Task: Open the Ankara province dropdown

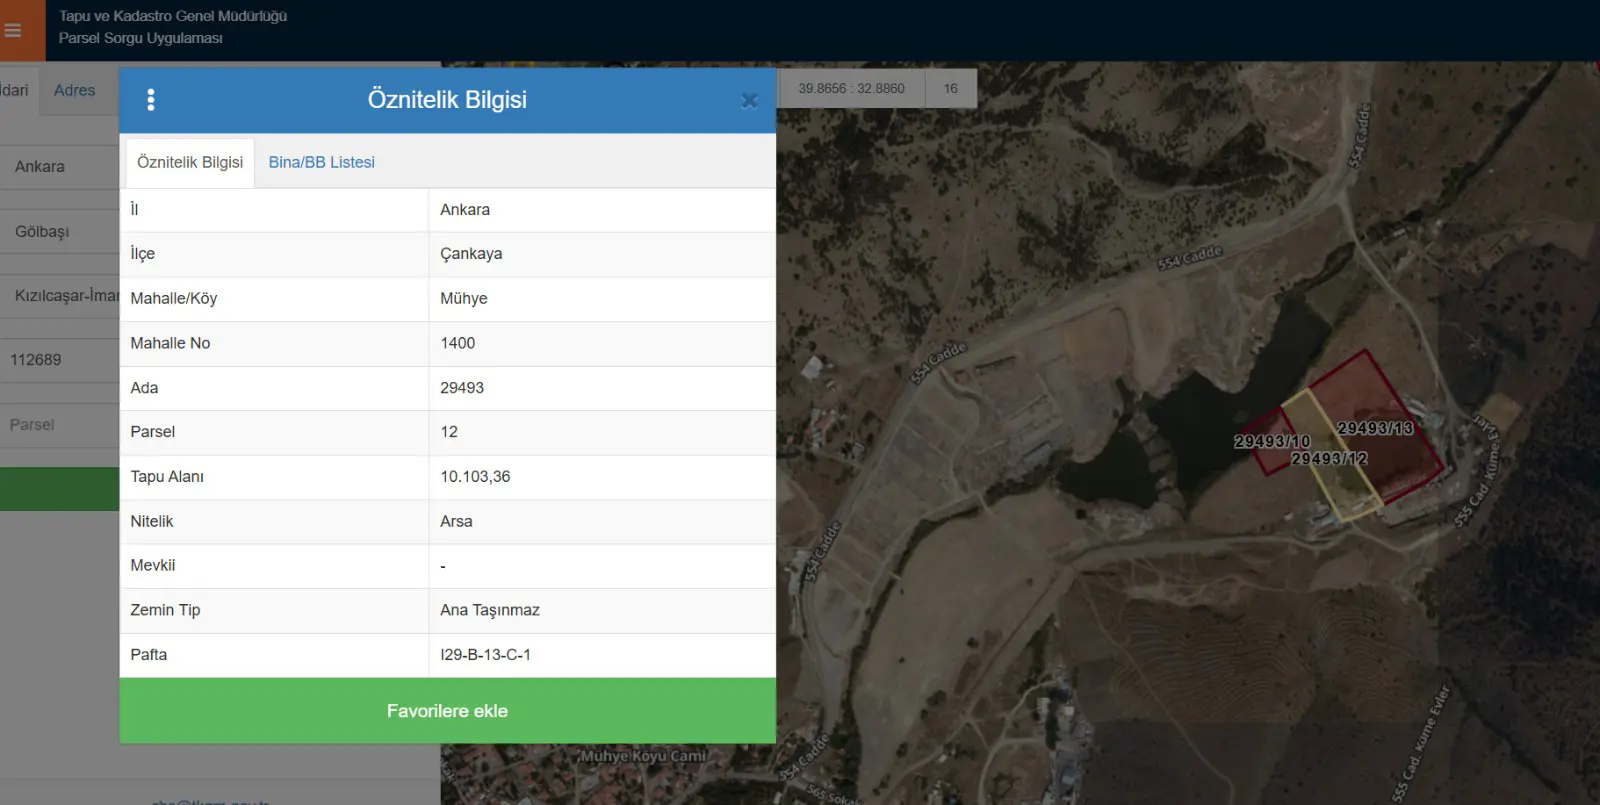Action: coord(60,167)
